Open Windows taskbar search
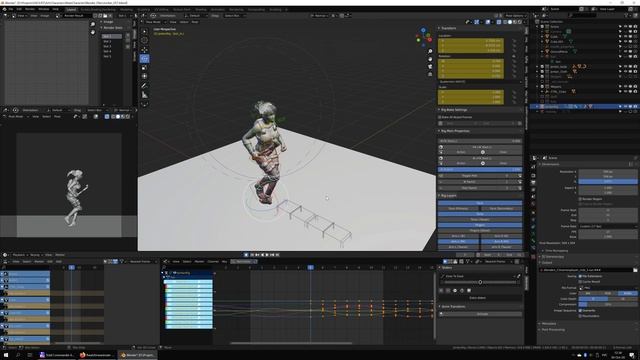This screenshot has width=640, height=360. point(18,355)
